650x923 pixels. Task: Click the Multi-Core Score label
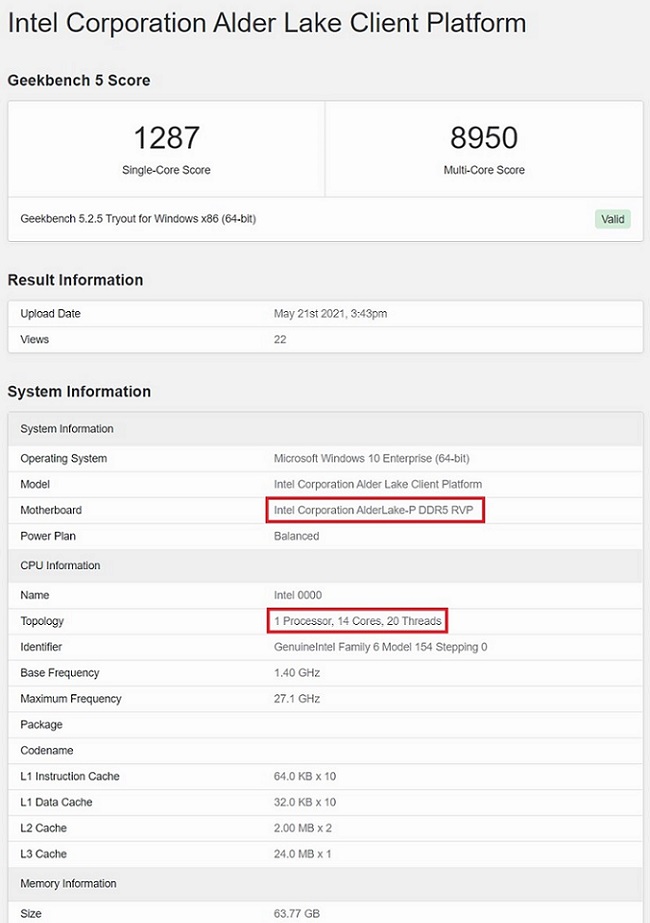pos(484,170)
